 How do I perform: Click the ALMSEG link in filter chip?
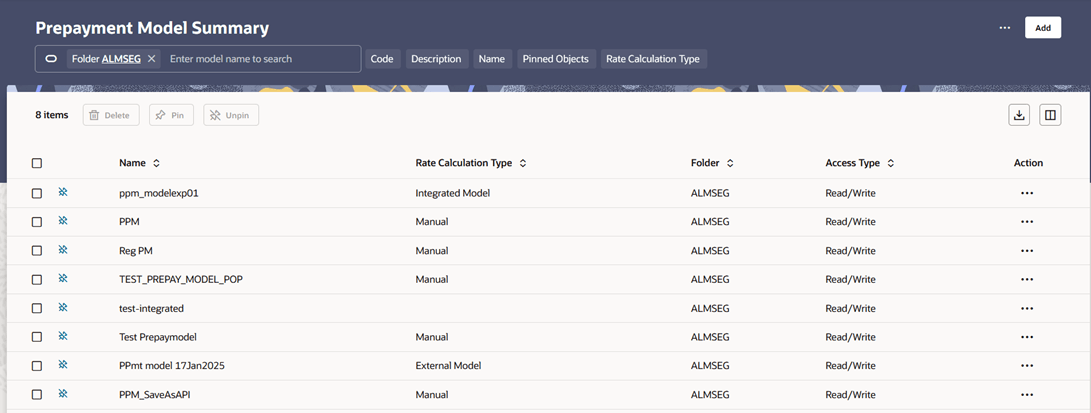(121, 59)
